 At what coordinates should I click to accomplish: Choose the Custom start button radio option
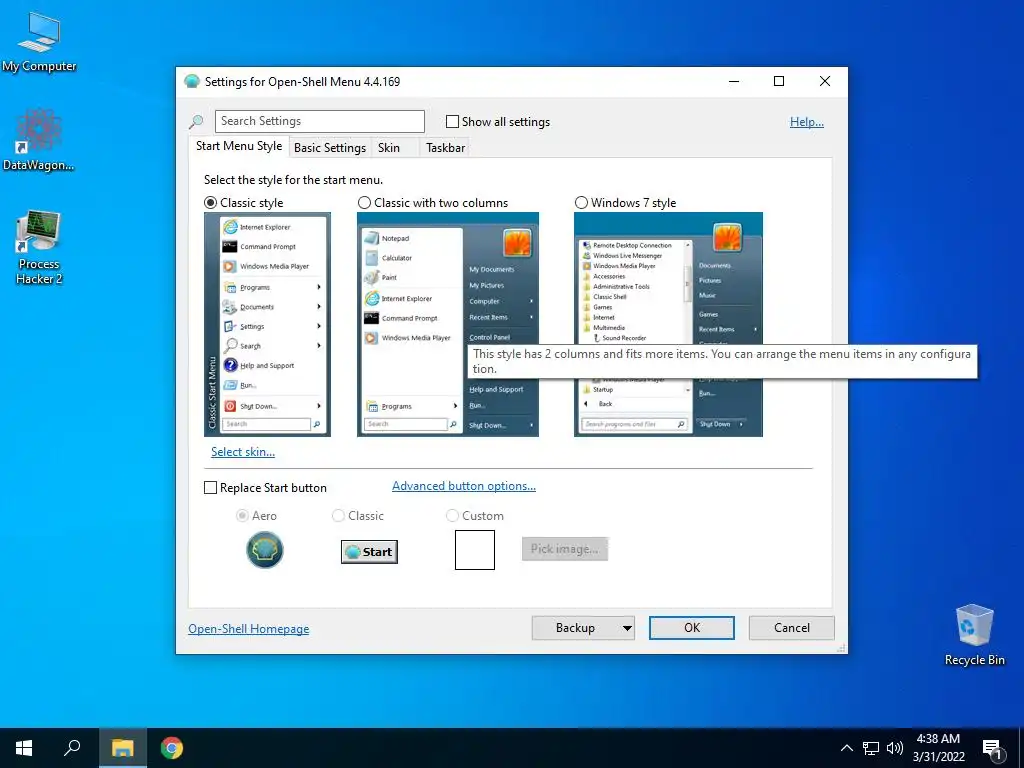(x=452, y=515)
